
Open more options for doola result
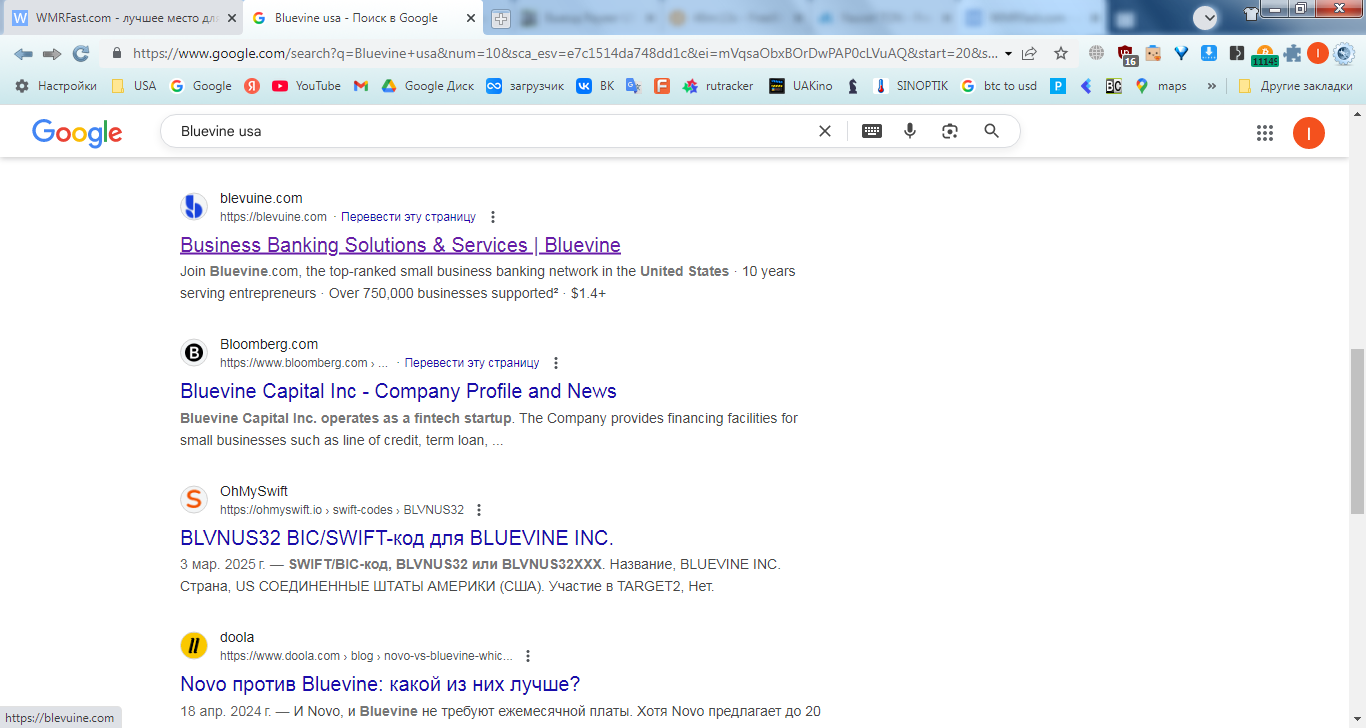tap(528, 656)
